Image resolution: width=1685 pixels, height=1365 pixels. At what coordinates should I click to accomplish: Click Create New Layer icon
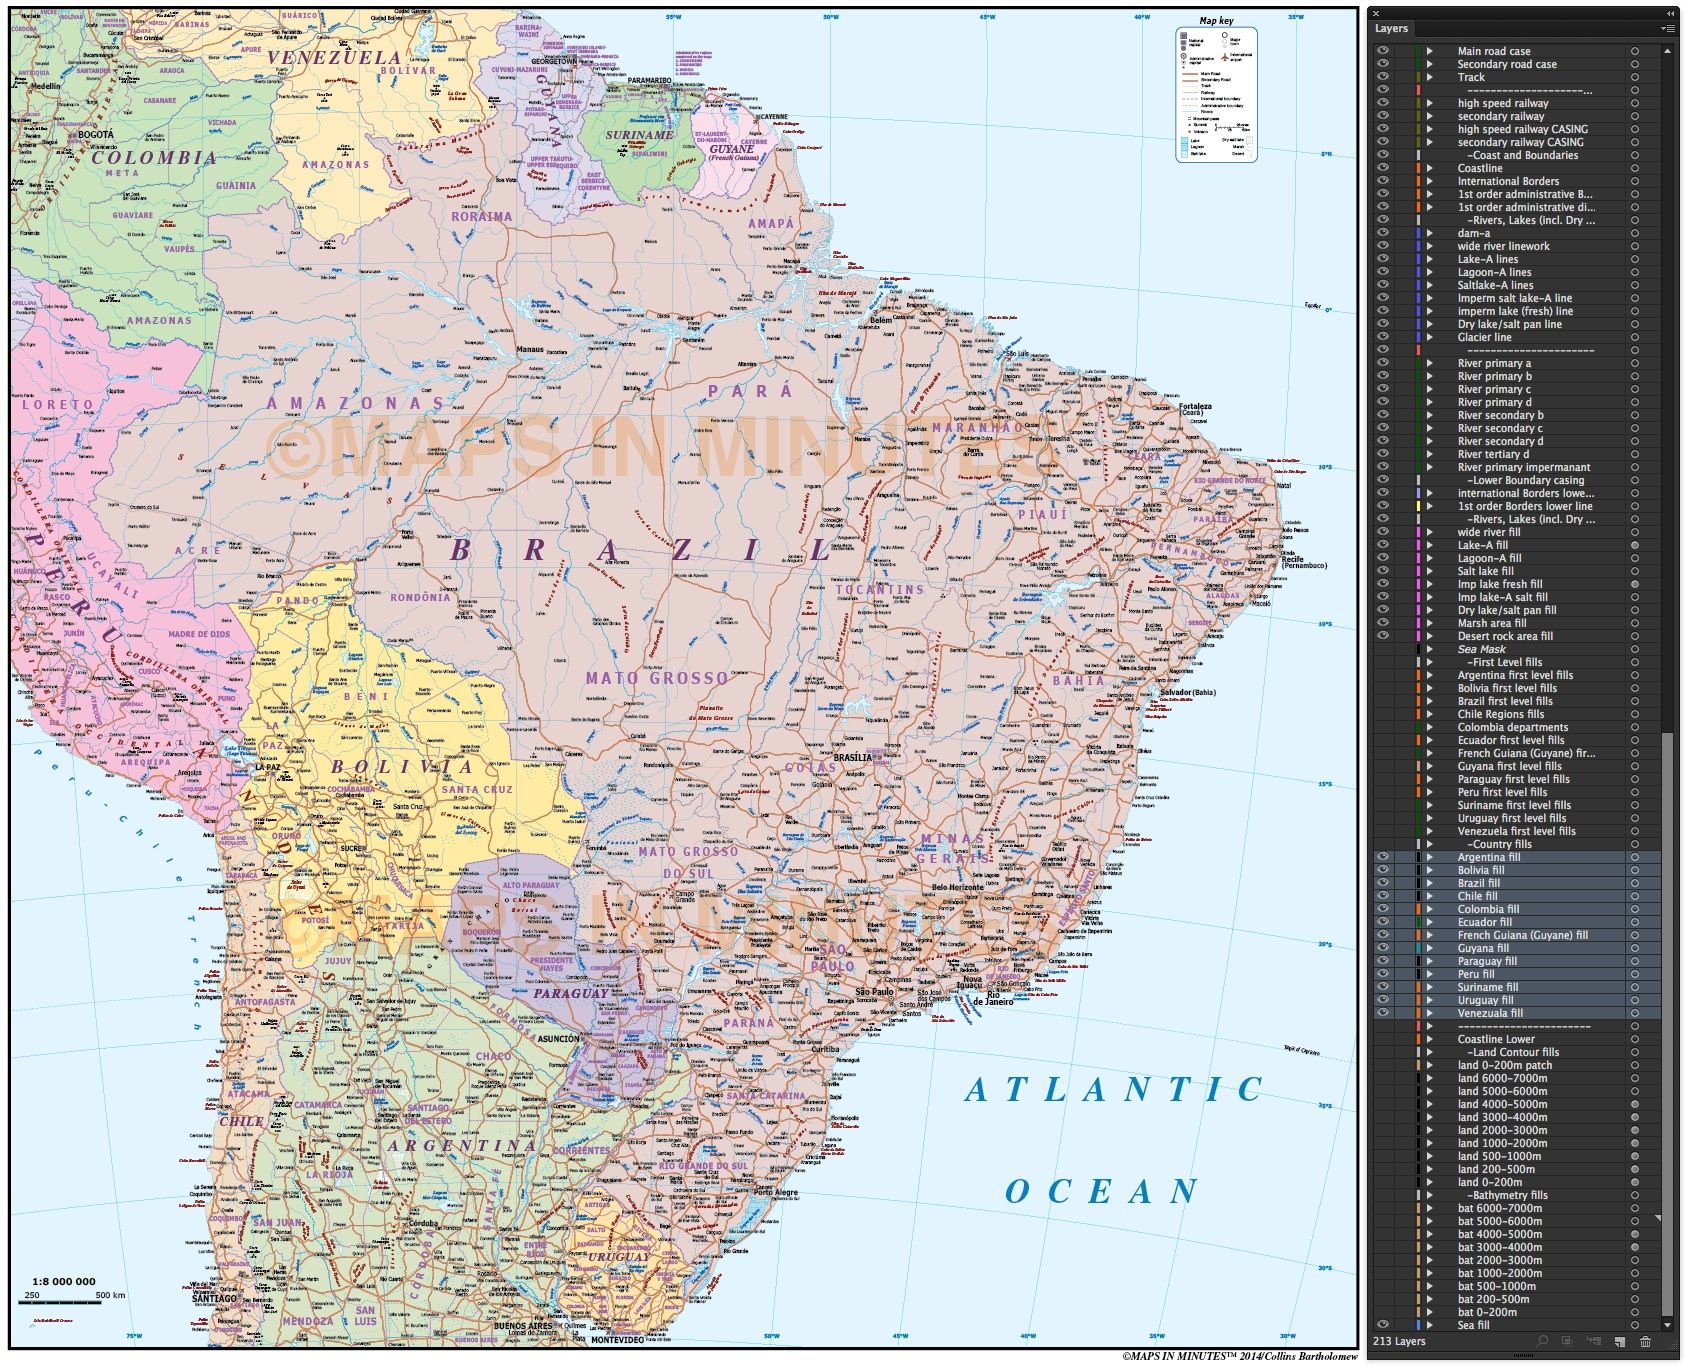[1619, 1341]
